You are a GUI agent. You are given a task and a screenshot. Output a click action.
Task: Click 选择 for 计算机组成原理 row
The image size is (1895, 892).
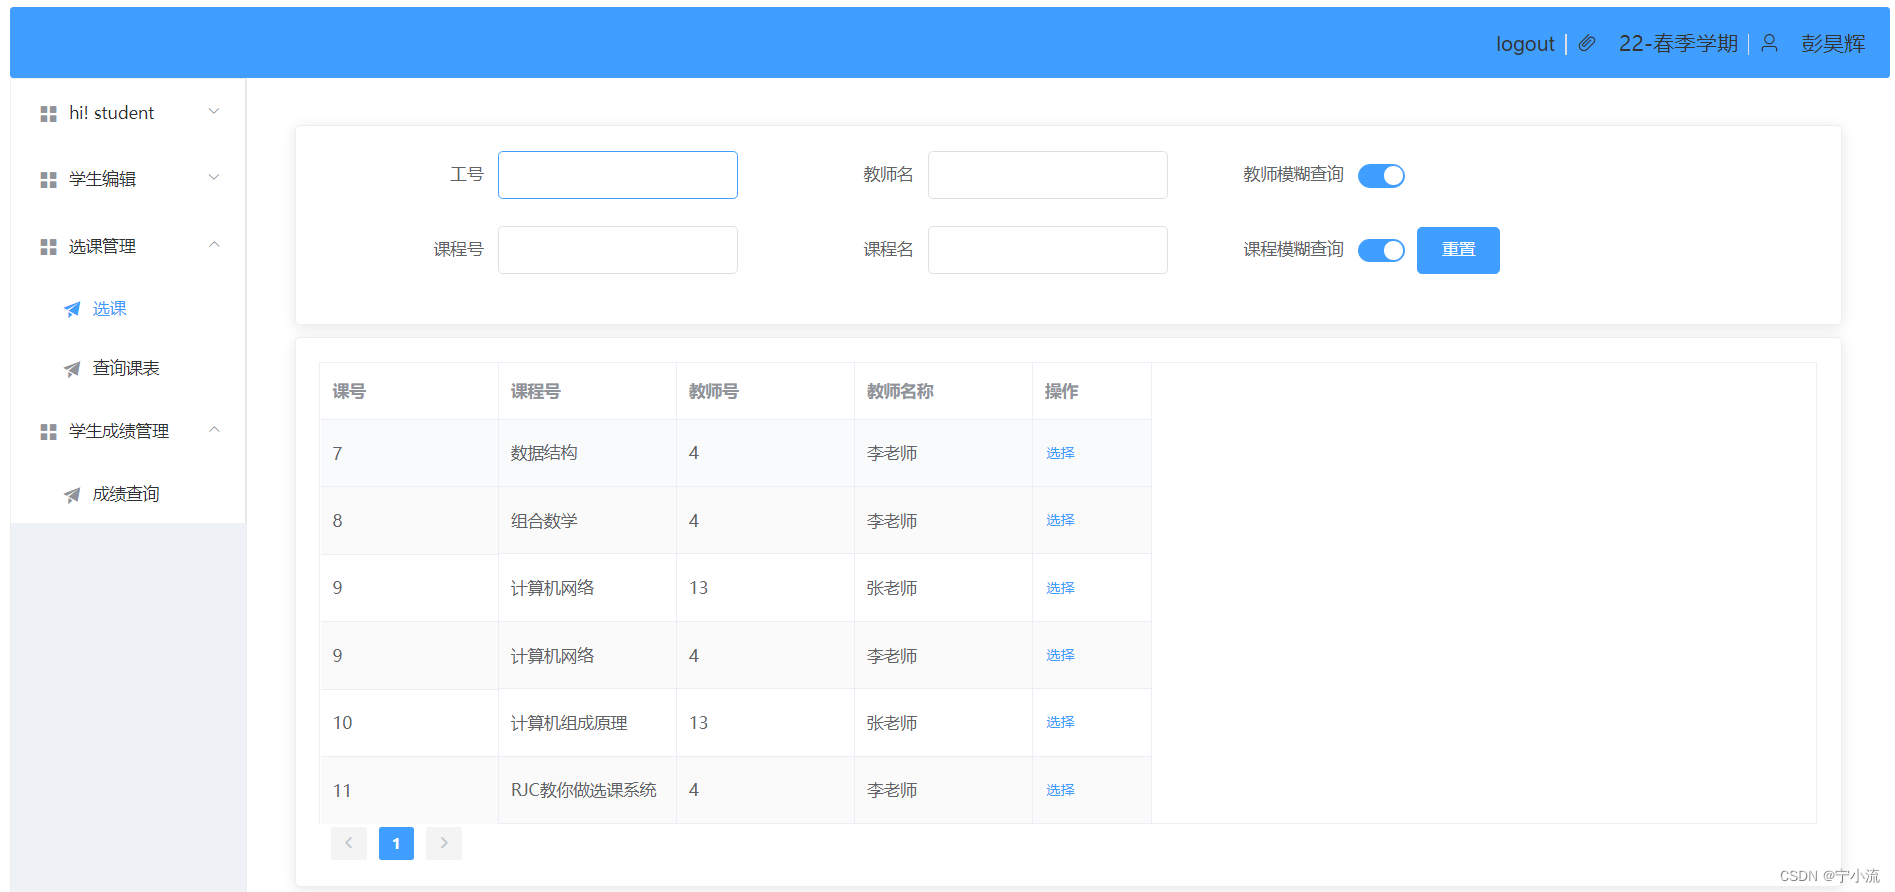[1060, 722]
